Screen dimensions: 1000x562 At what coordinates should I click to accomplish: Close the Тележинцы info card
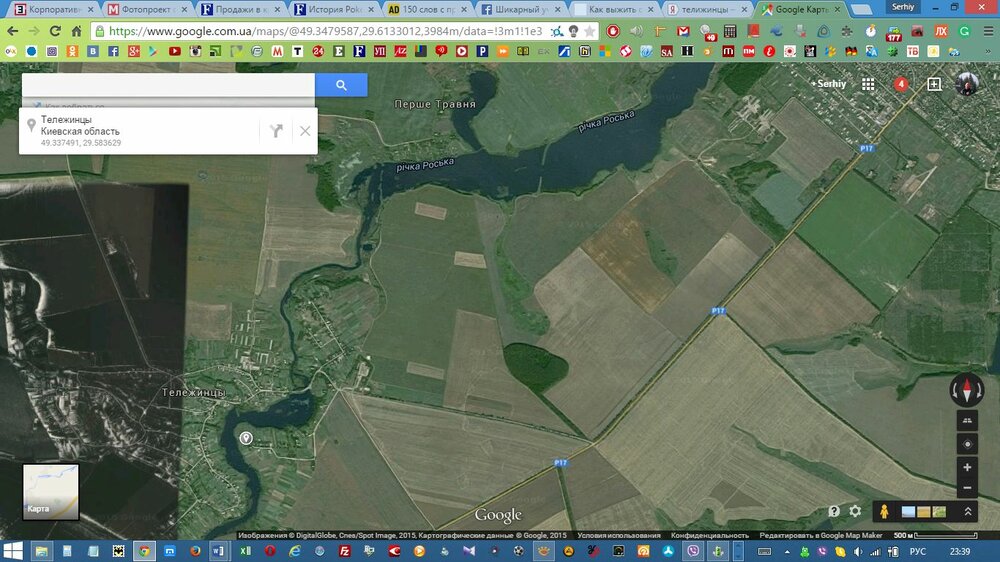(305, 131)
